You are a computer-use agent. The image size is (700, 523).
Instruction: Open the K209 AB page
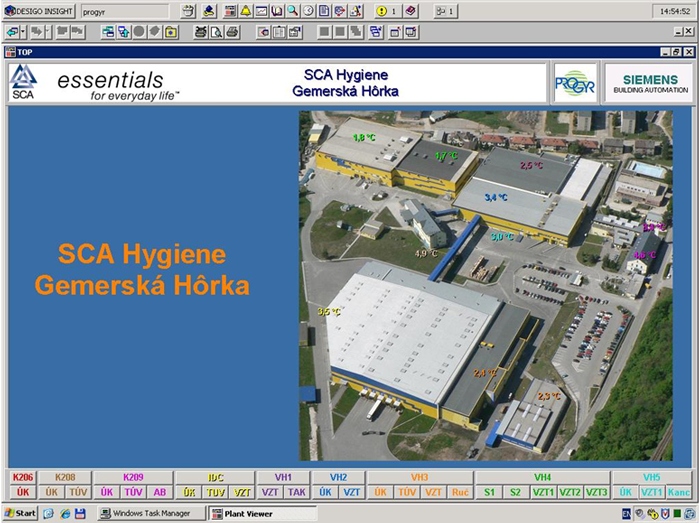tap(159, 492)
